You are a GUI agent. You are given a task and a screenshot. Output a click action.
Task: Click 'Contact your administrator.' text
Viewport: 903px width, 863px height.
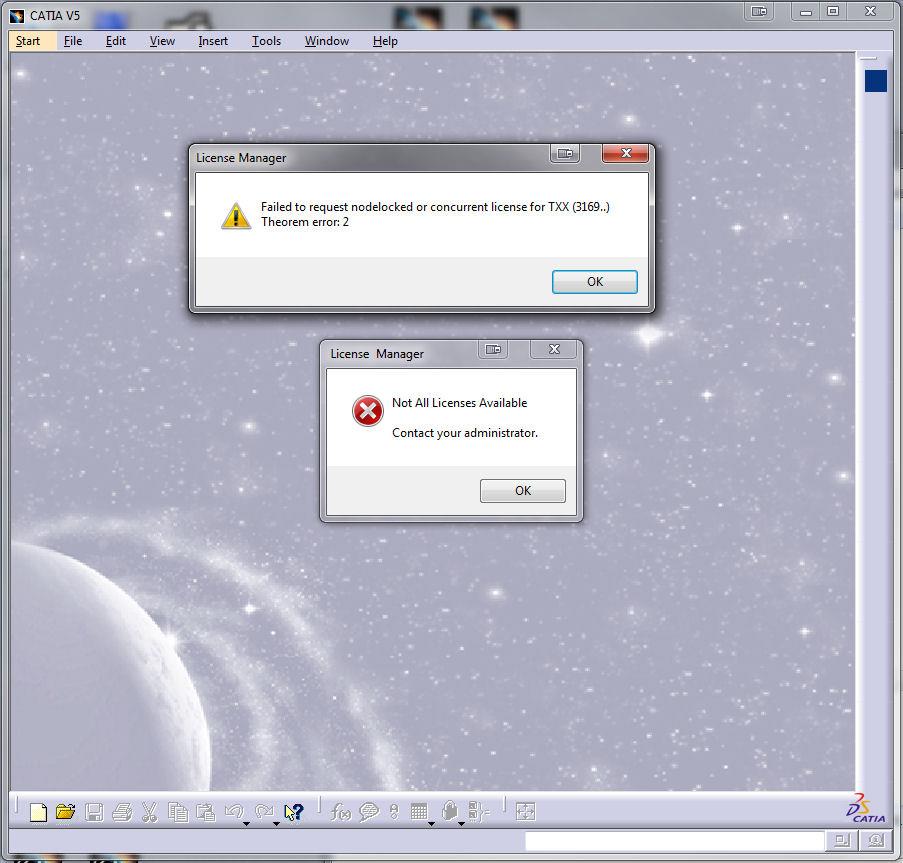pos(465,433)
